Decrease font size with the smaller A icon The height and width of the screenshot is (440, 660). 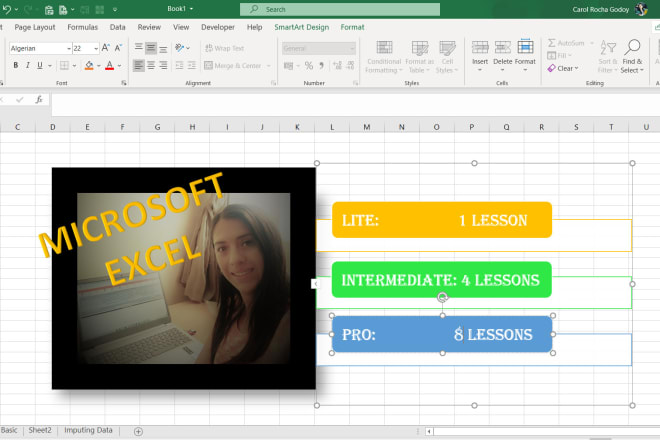[x=118, y=48]
